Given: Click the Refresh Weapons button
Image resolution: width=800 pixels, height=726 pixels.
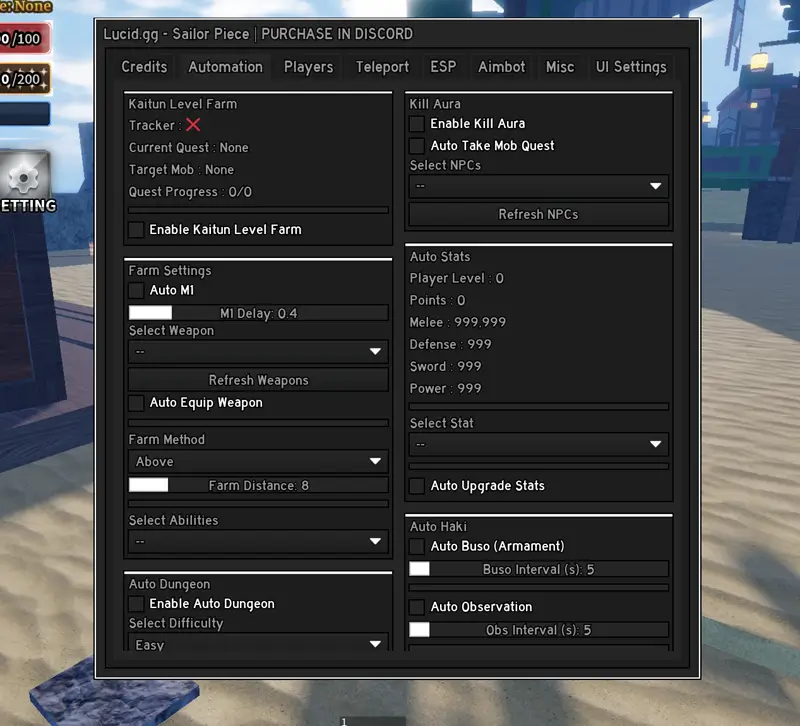Looking at the screenshot, I should (x=257, y=379).
